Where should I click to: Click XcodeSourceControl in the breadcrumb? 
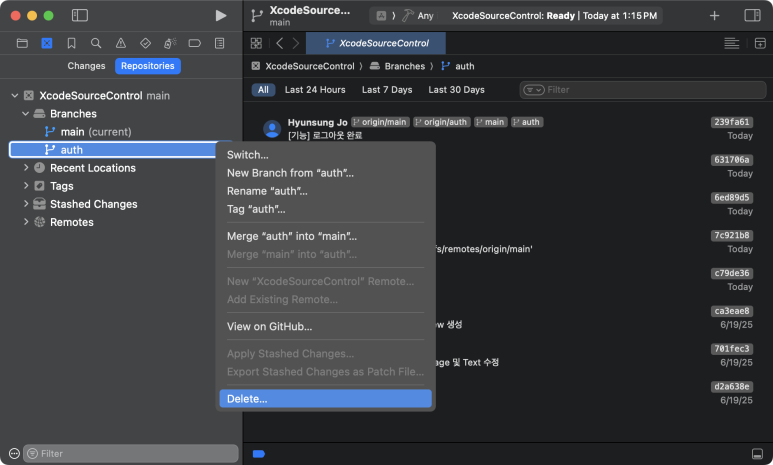[x=310, y=66]
